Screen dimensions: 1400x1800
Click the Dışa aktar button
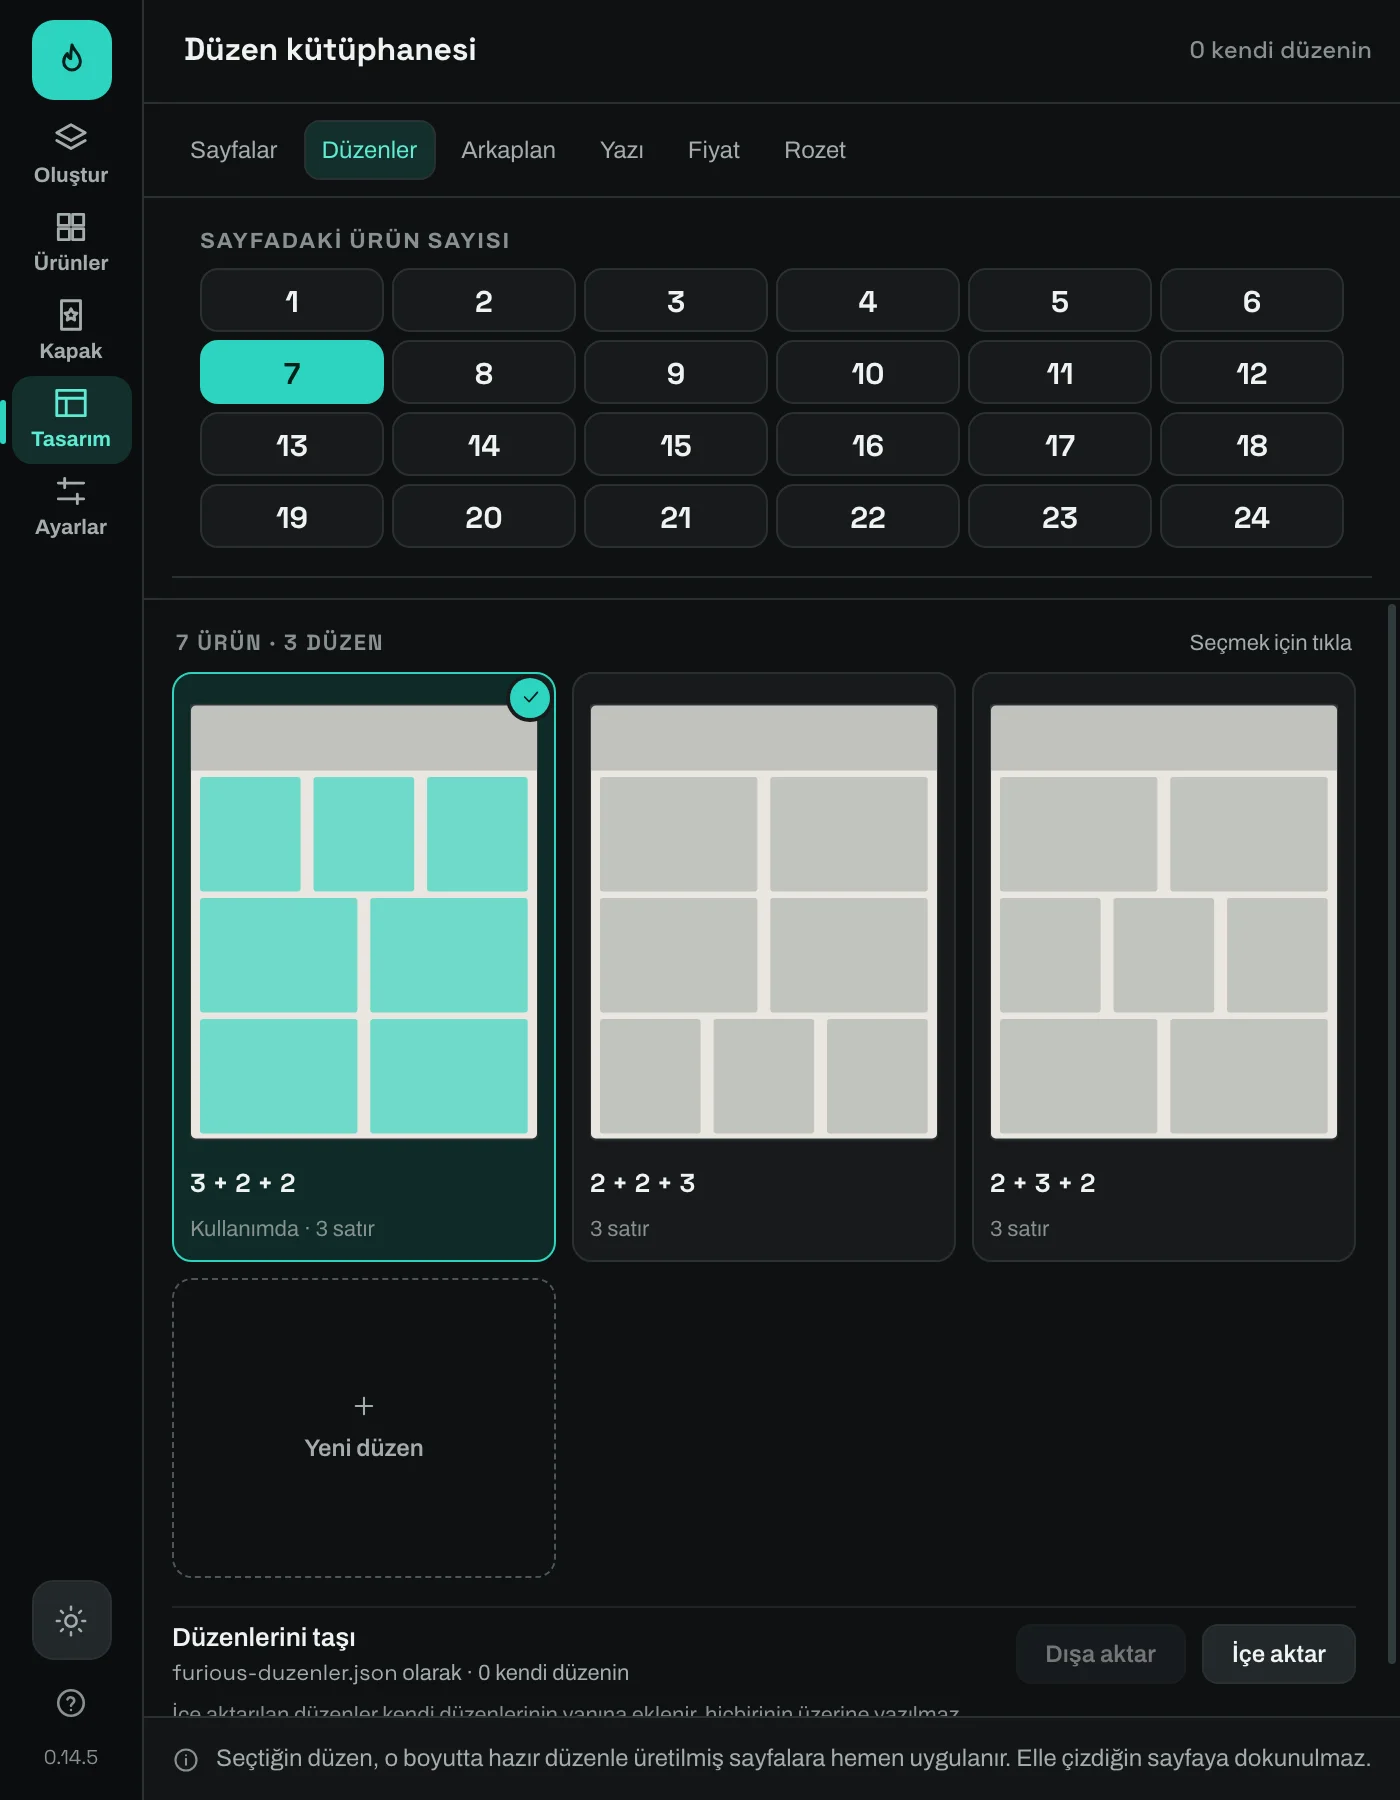tap(1101, 1654)
